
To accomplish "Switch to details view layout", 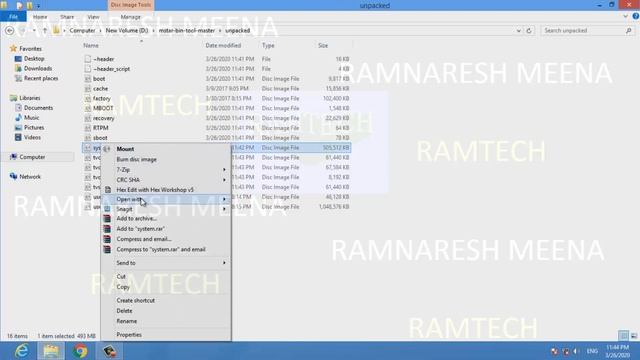I will [x=623, y=336].
